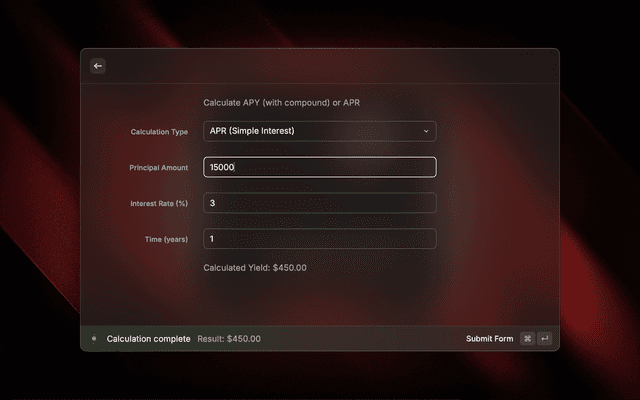The width and height of the screenshot is (640, 400).
Task: Click into the Interest Rate (%) input
Action: tap(319, 203)
